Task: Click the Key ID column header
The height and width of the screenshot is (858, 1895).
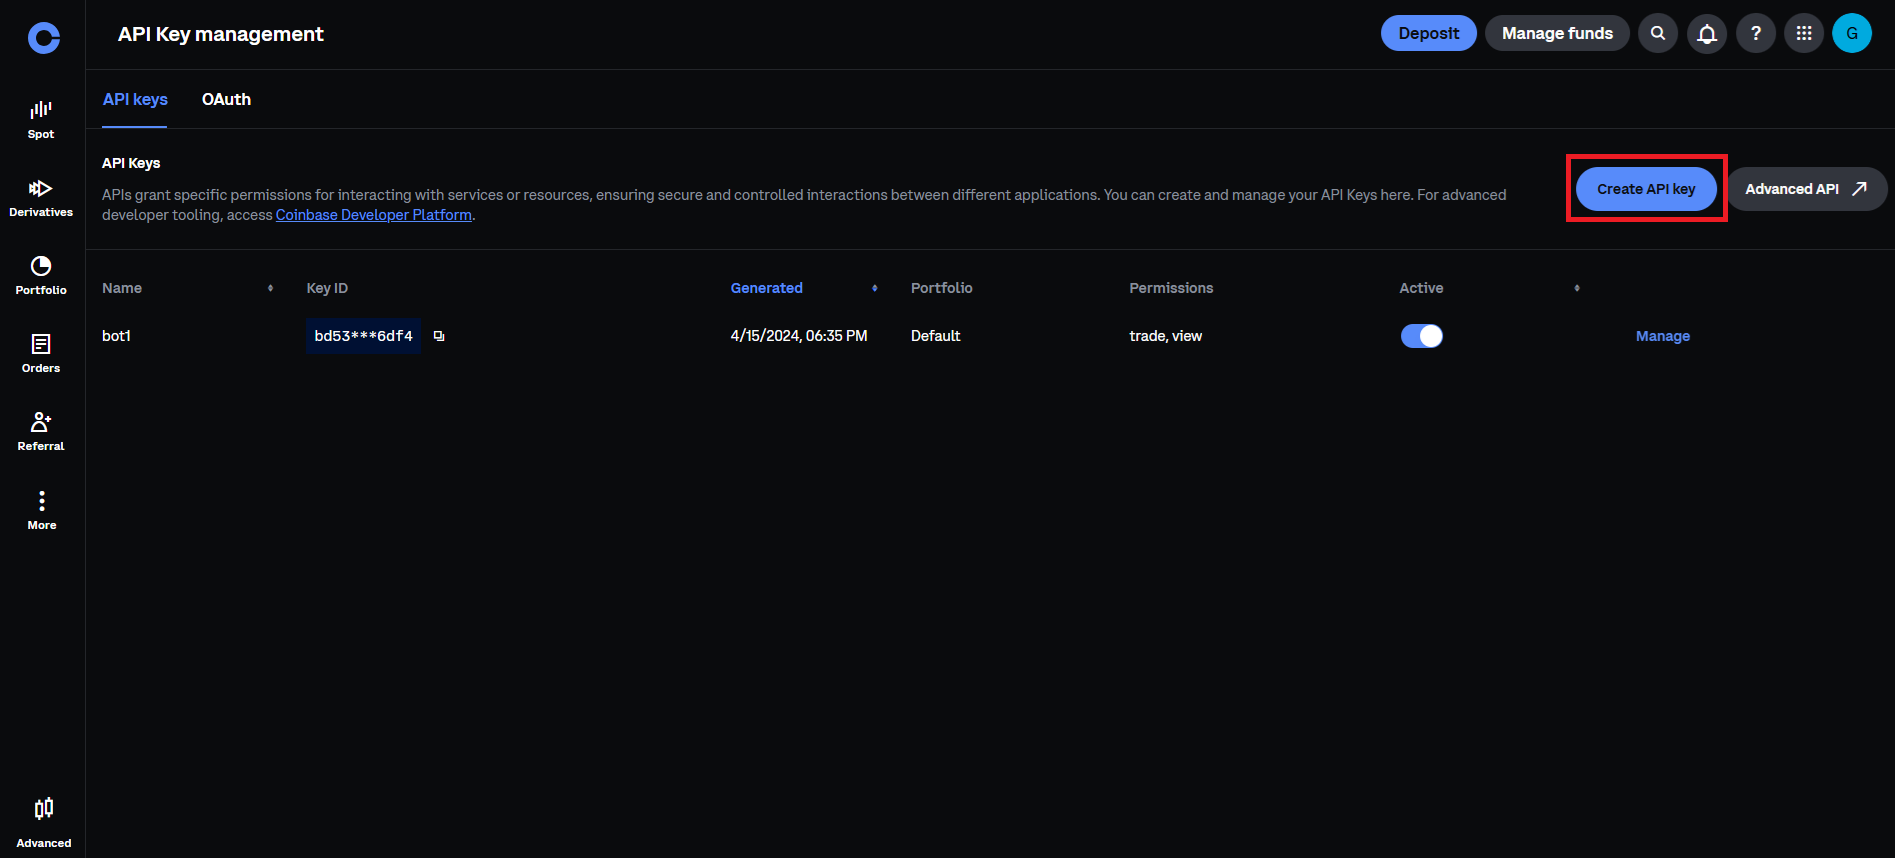Action: (327, 288)
